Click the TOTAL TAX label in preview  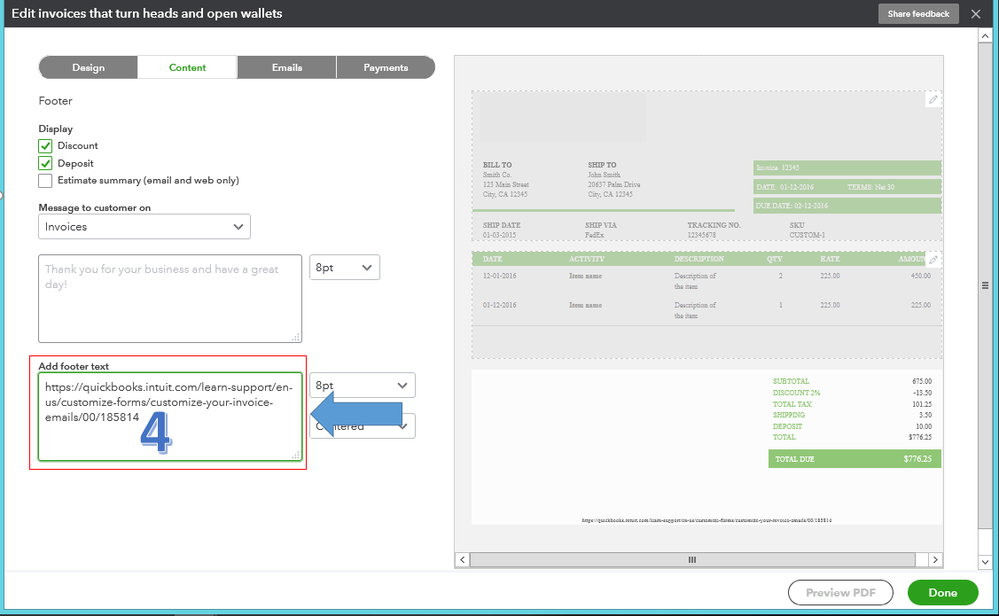[792, 404]
